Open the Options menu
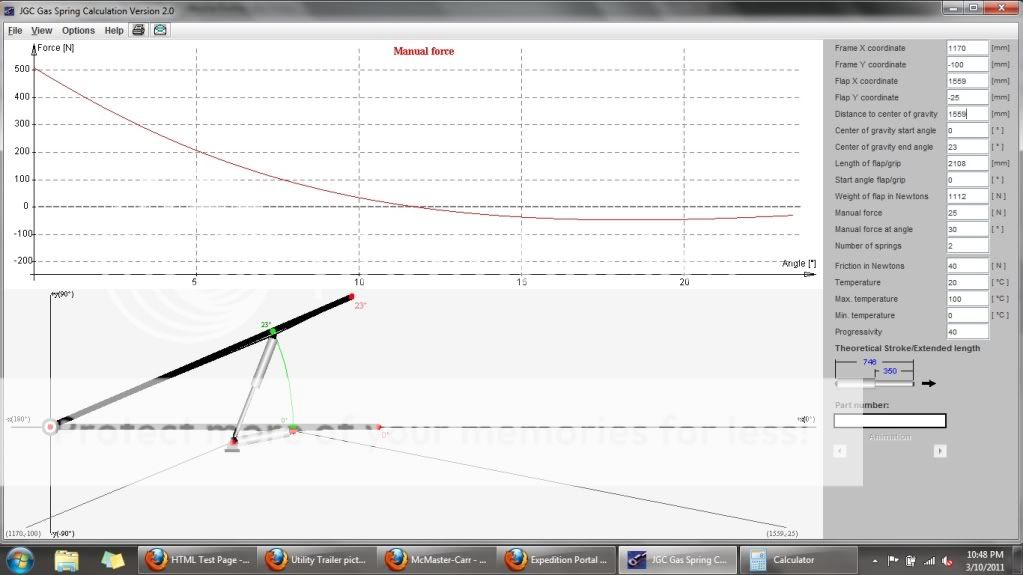The height and width of the screenshot is (575, 1023). click(78, 30)
